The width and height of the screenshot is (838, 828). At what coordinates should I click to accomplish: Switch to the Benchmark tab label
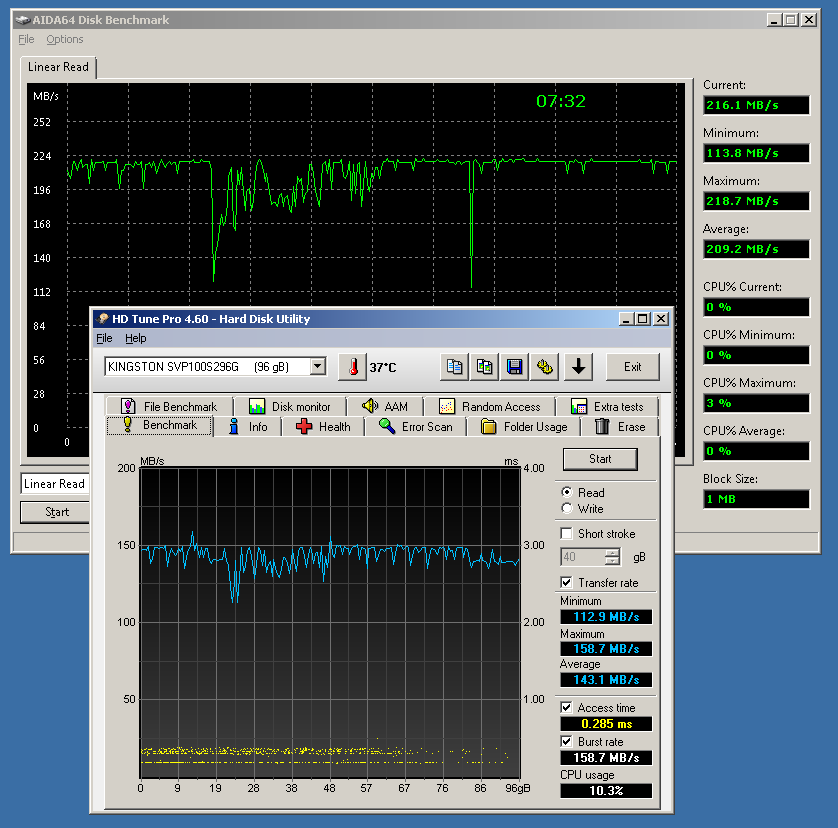click(x=170, y=425)
